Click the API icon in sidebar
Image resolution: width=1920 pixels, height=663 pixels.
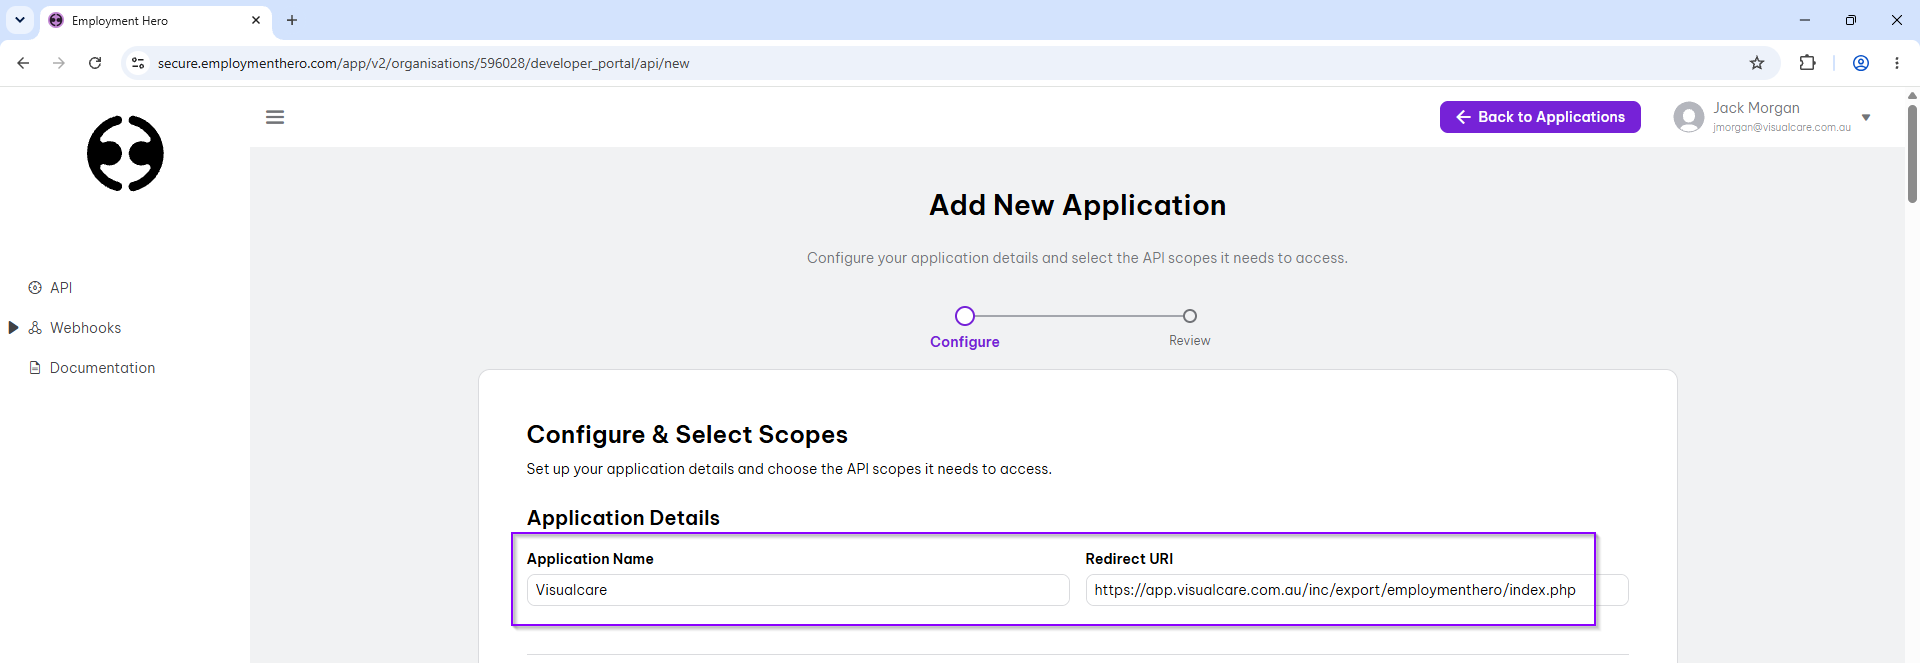[x=35, y=288]
